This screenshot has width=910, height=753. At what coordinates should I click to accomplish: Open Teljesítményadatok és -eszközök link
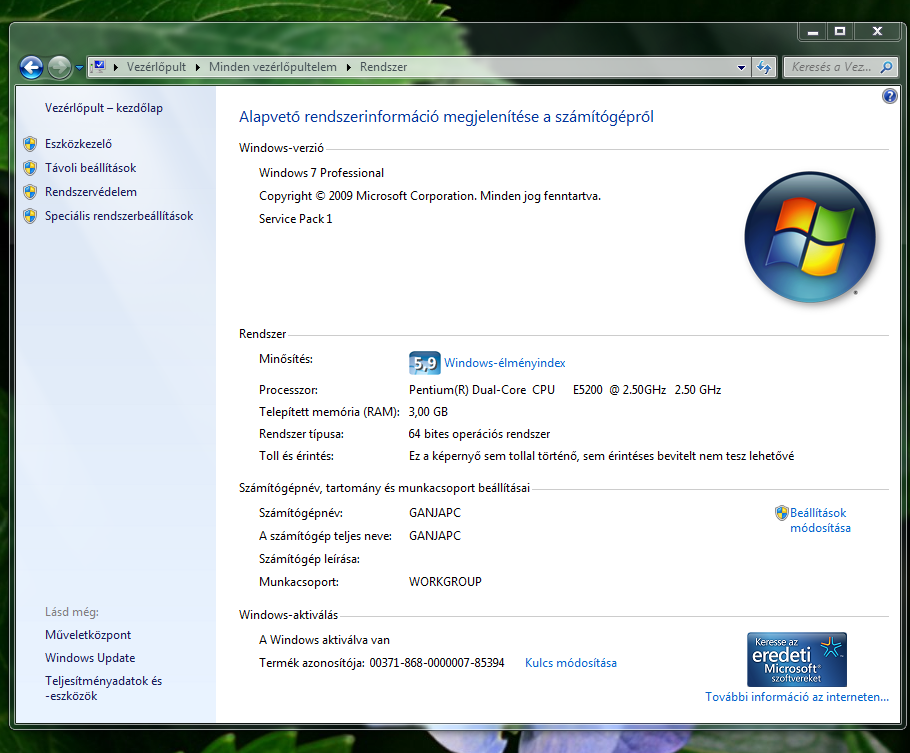[103, 688]
